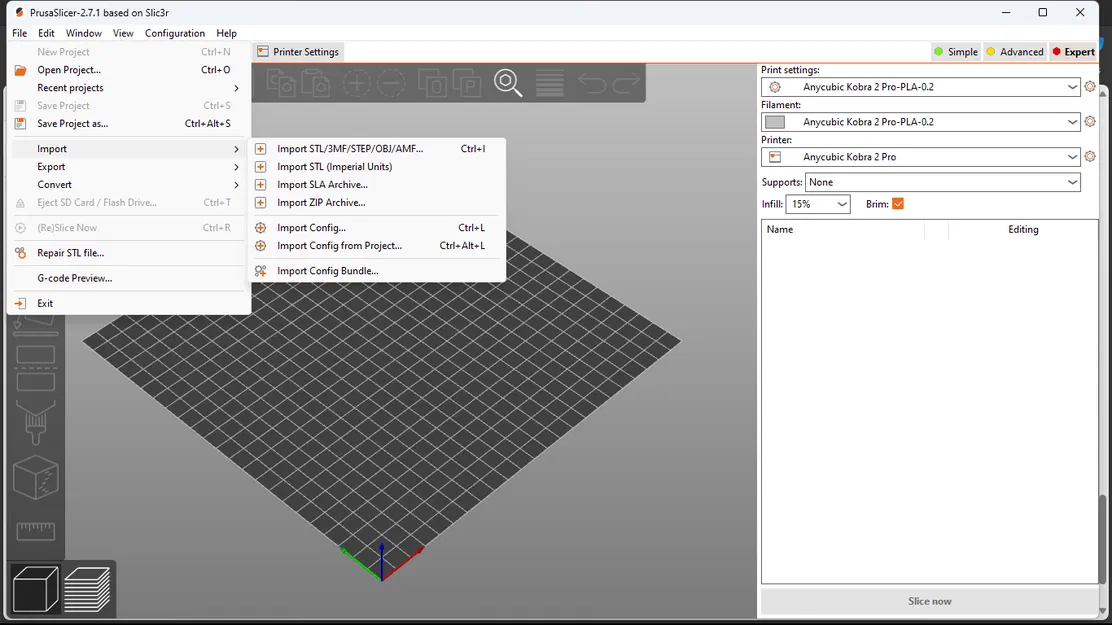
Task: Open the Filament preset dropdown
Action: [x=921, y=121]
